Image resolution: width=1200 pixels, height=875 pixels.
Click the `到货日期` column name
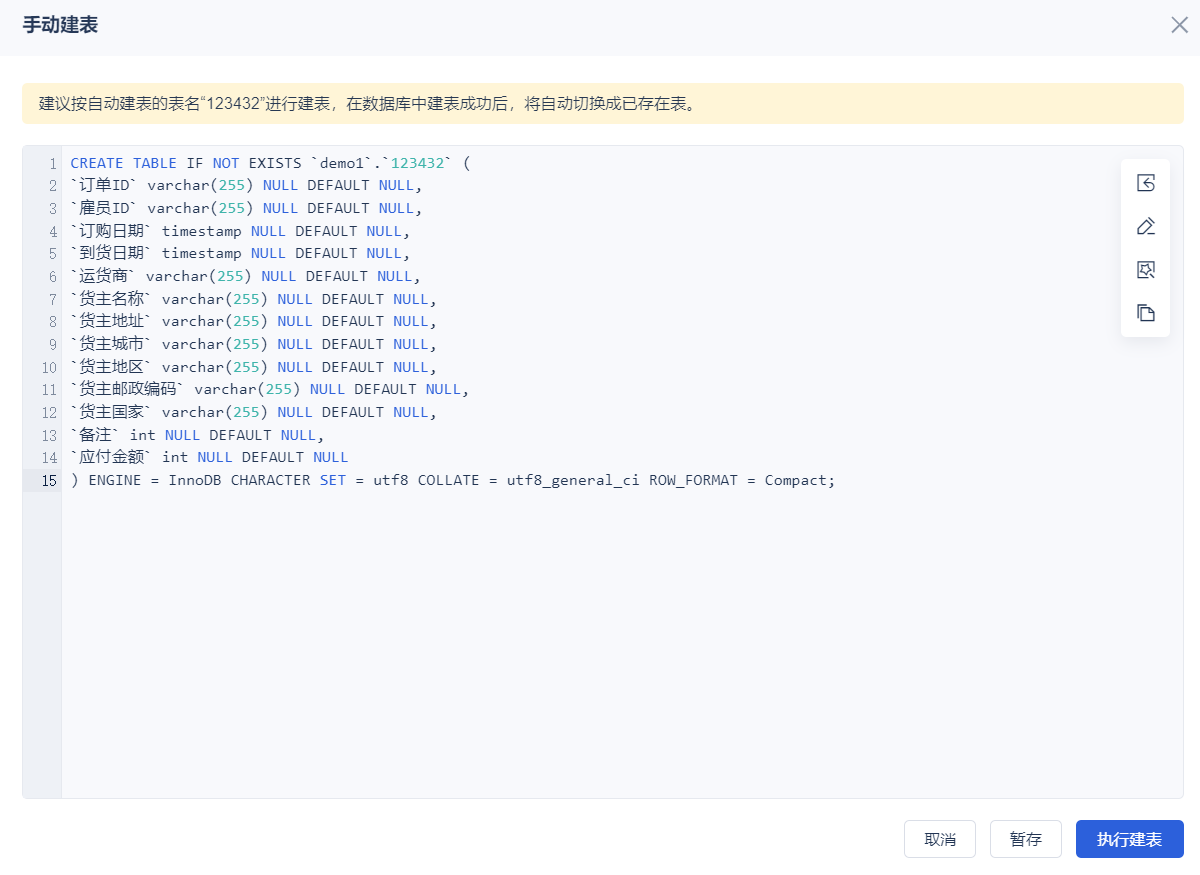pyautogui.click(x=111, y=253)
